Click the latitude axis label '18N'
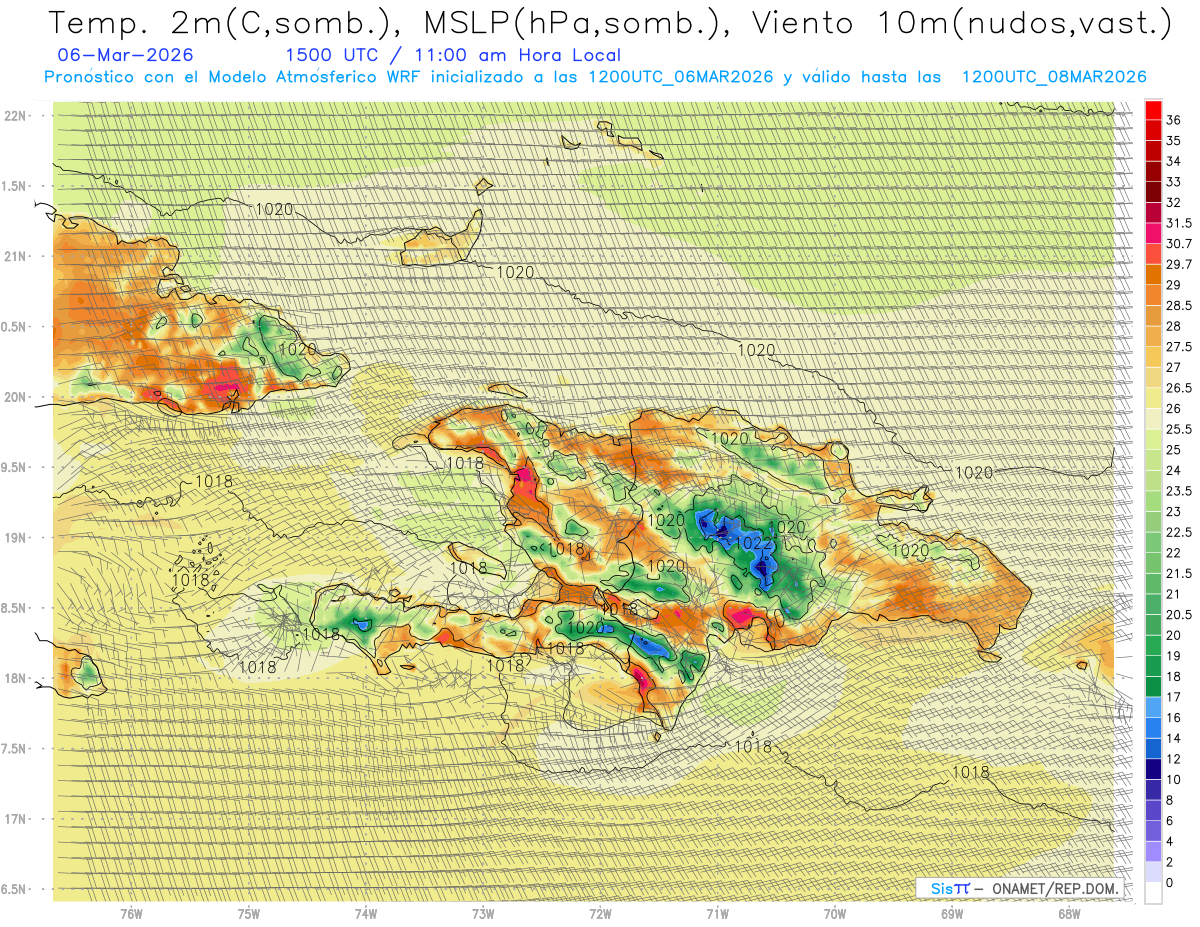The height and width of the screenshot is (927, 1200). (x=16, y=678)
